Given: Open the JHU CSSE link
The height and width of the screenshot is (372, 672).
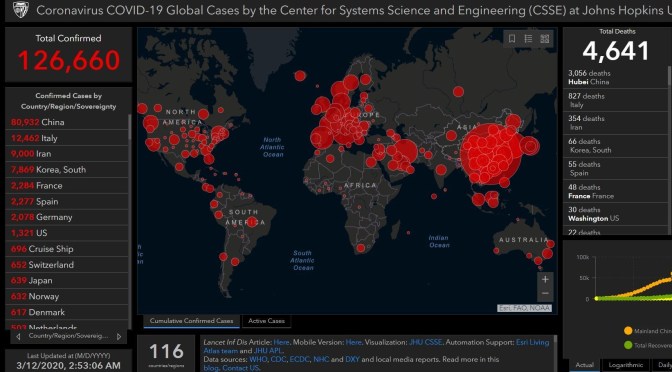Looking at the screenshot, I should [x=425, y=342].
